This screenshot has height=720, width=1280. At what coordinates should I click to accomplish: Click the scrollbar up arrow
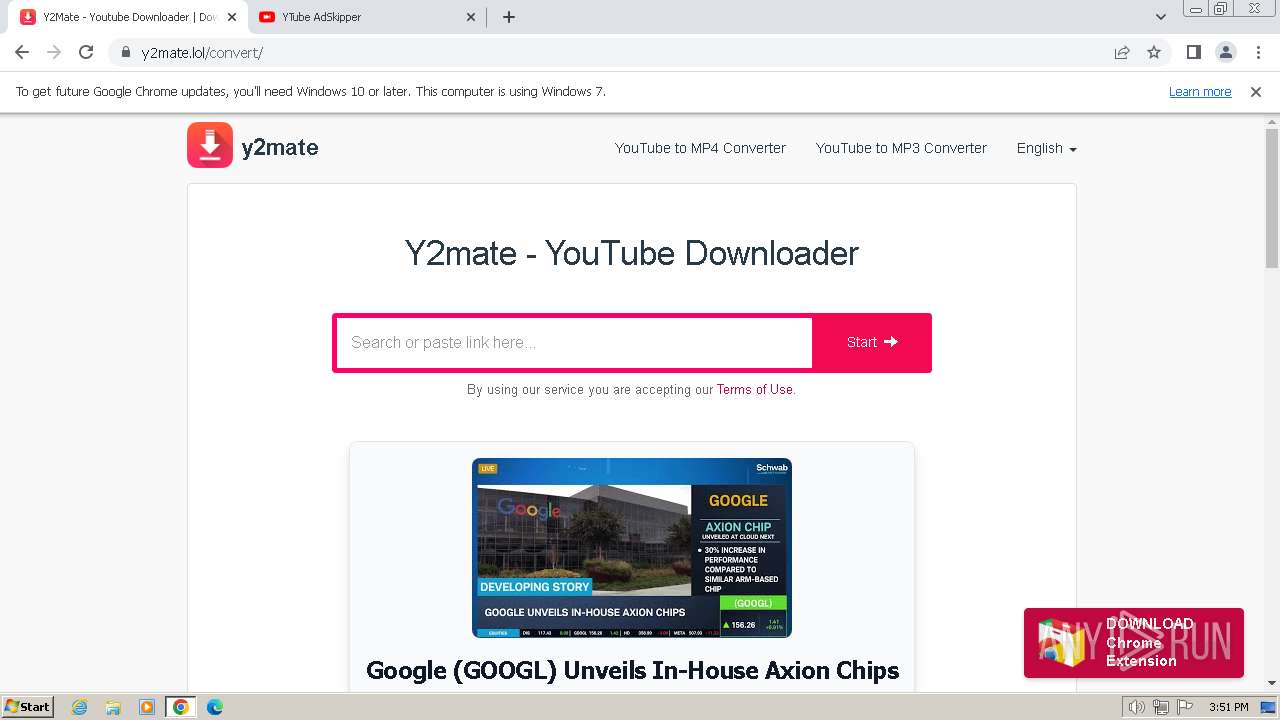coord(1272,121)
